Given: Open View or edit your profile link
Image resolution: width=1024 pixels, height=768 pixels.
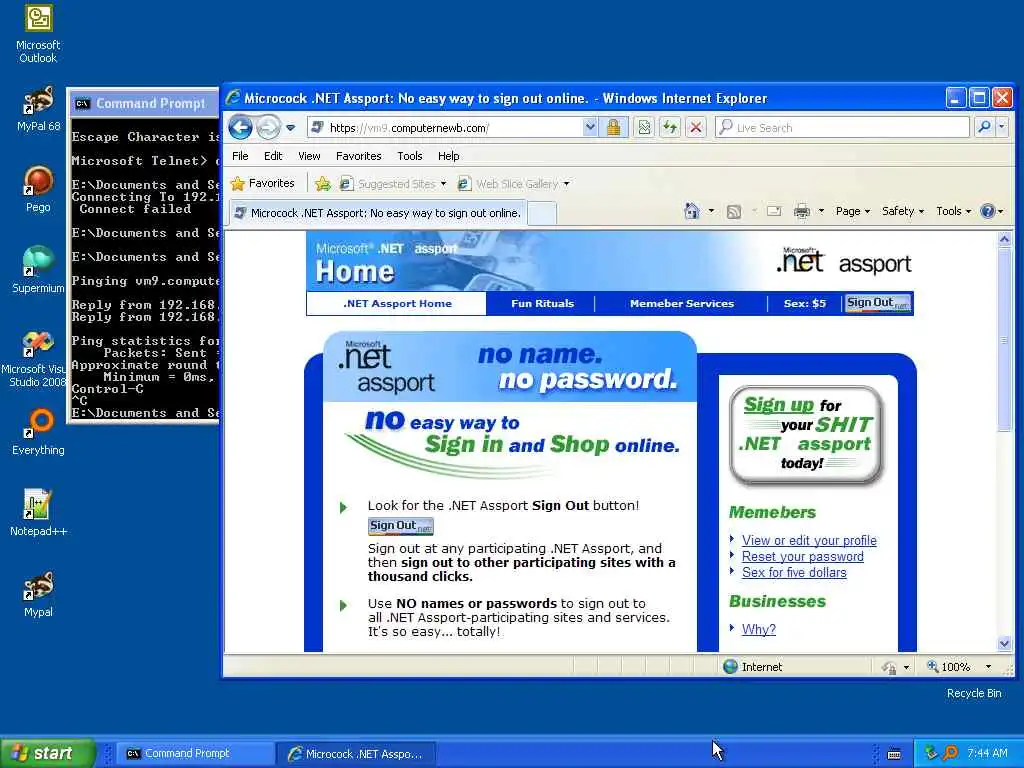Looking at the screenshot, I should pyautogui.click(x=809, y=540).
